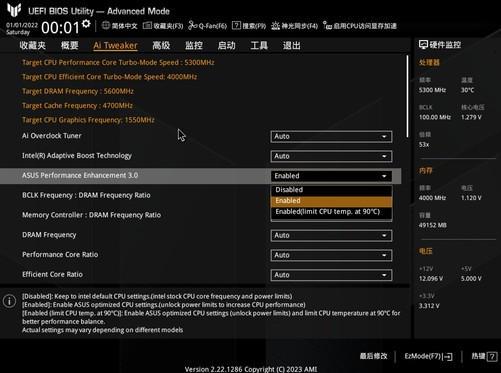
Task: Click the hardware monitor screen icon
Action: [x=423, y=45]
